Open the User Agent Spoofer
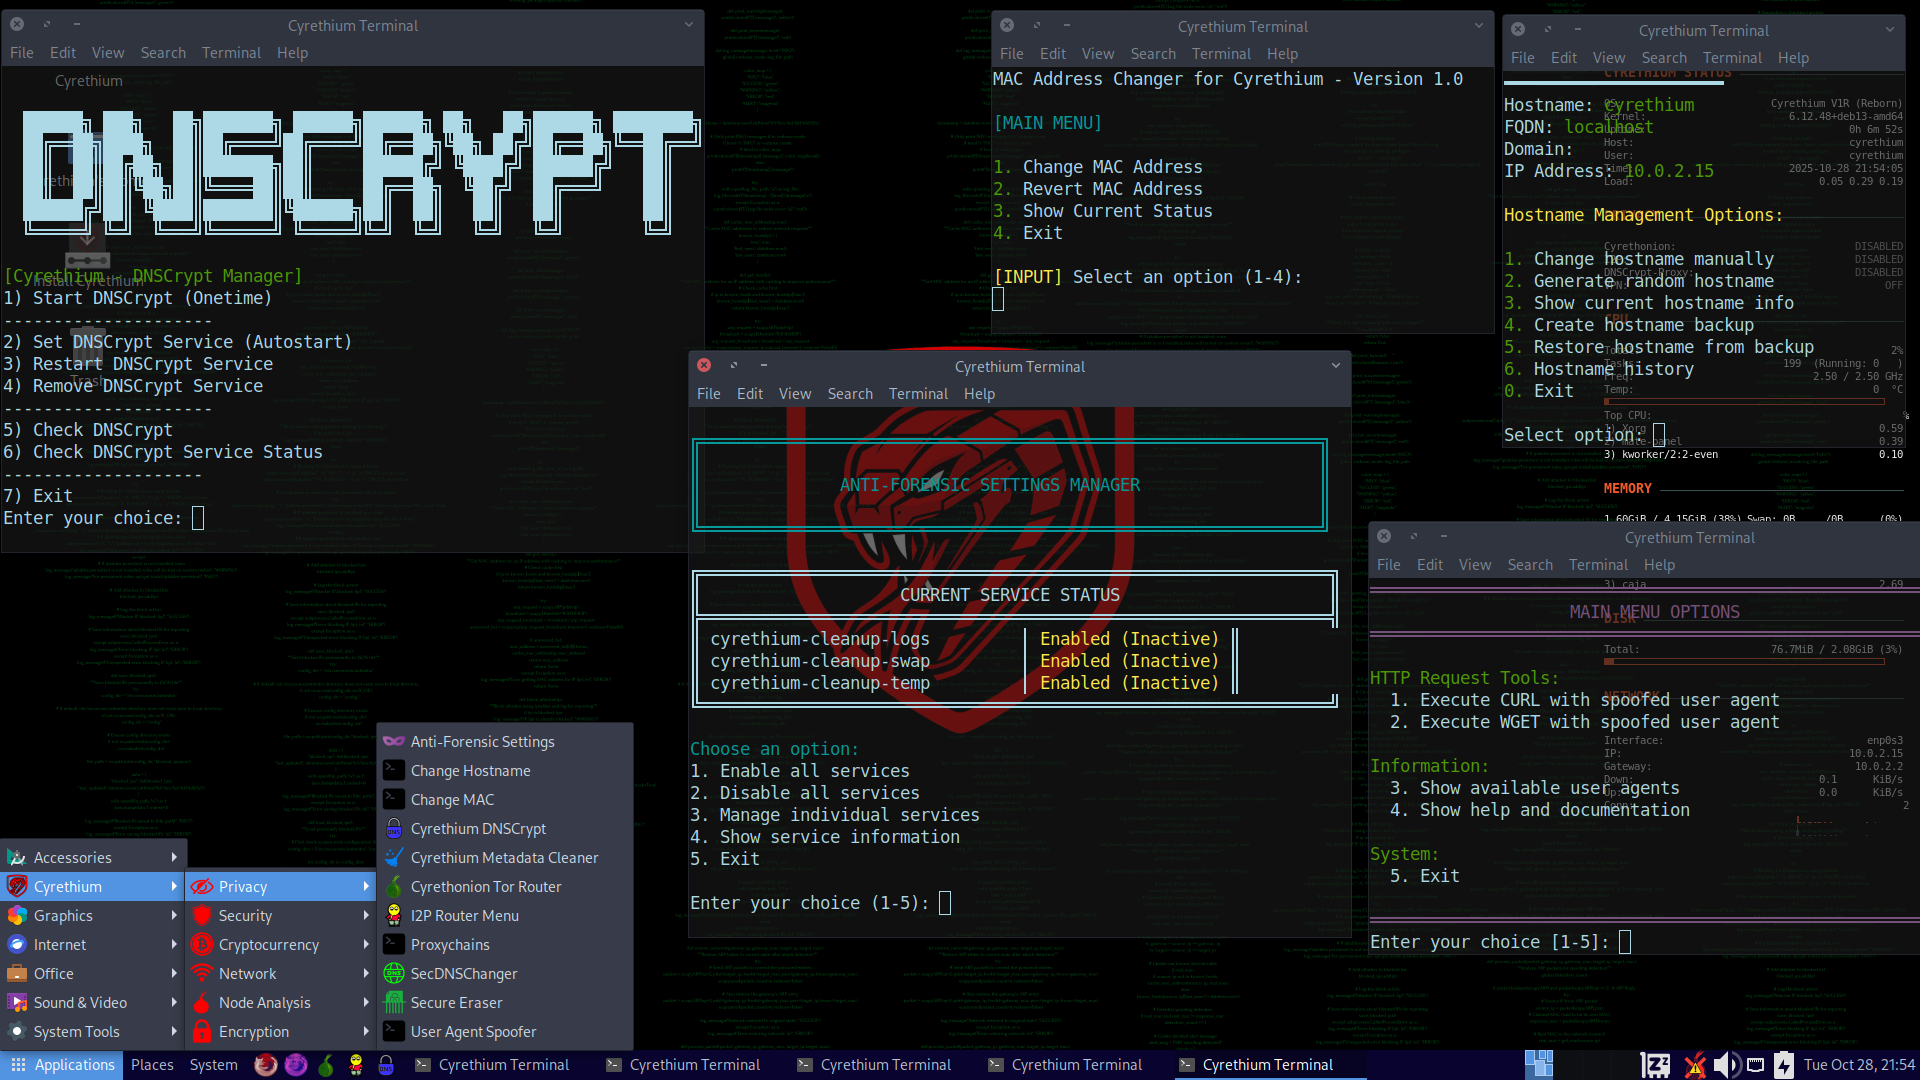The width and height of the screenshot is (1920, 1080). [x=471, y=1031]
